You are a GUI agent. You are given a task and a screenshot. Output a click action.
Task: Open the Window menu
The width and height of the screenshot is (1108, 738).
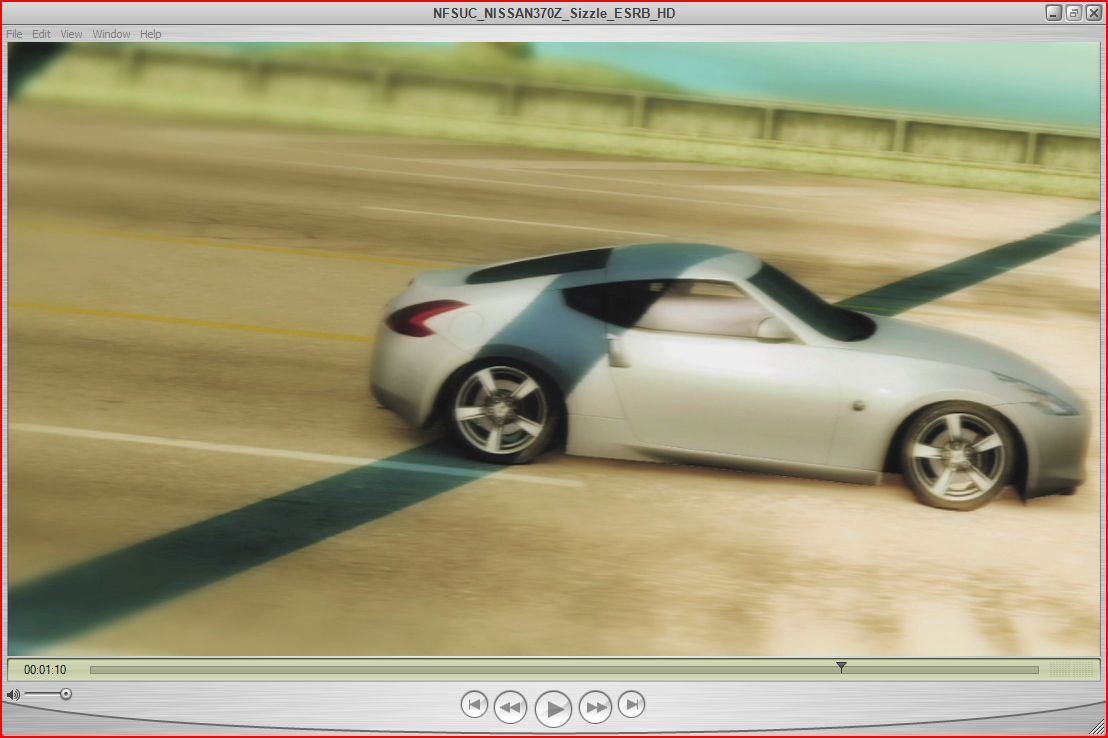pos(111,34)
